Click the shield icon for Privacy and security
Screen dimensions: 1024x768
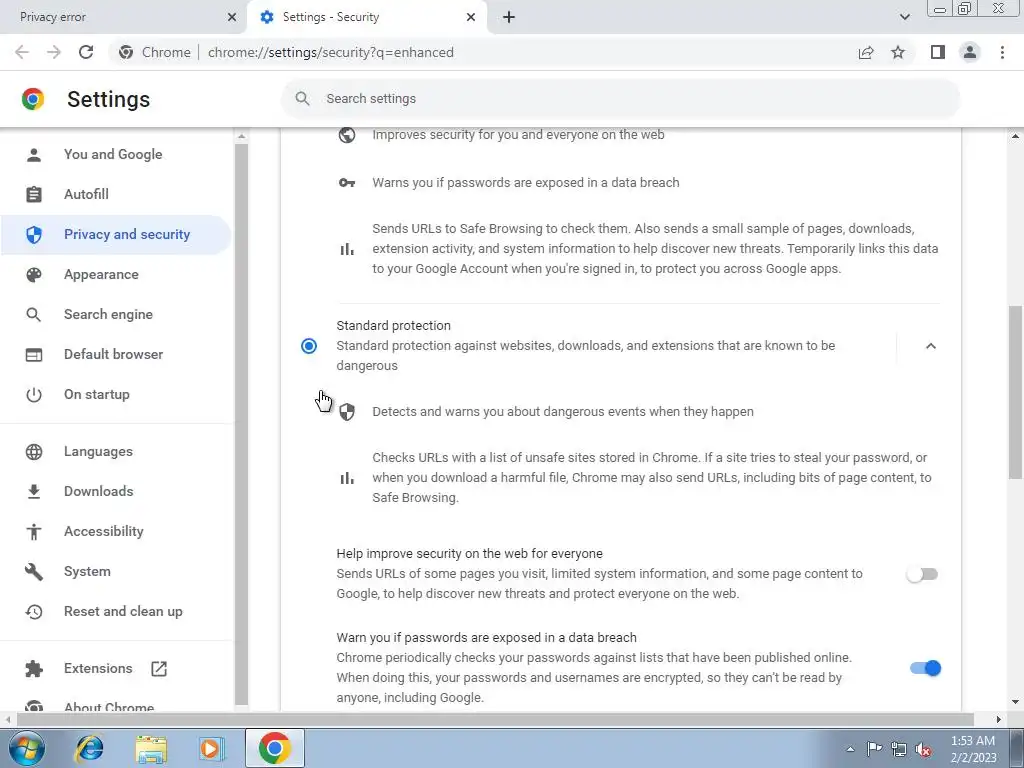point(33,234)
